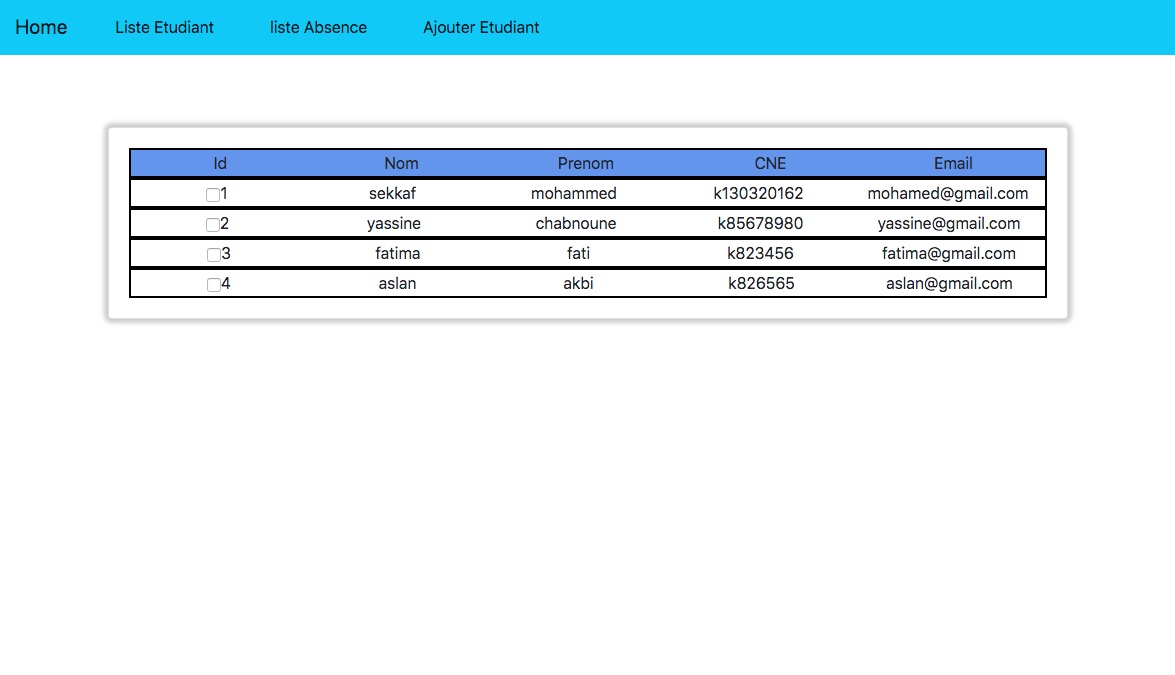
Task: Select the email yassine@gmail.com
Action: 950,223
